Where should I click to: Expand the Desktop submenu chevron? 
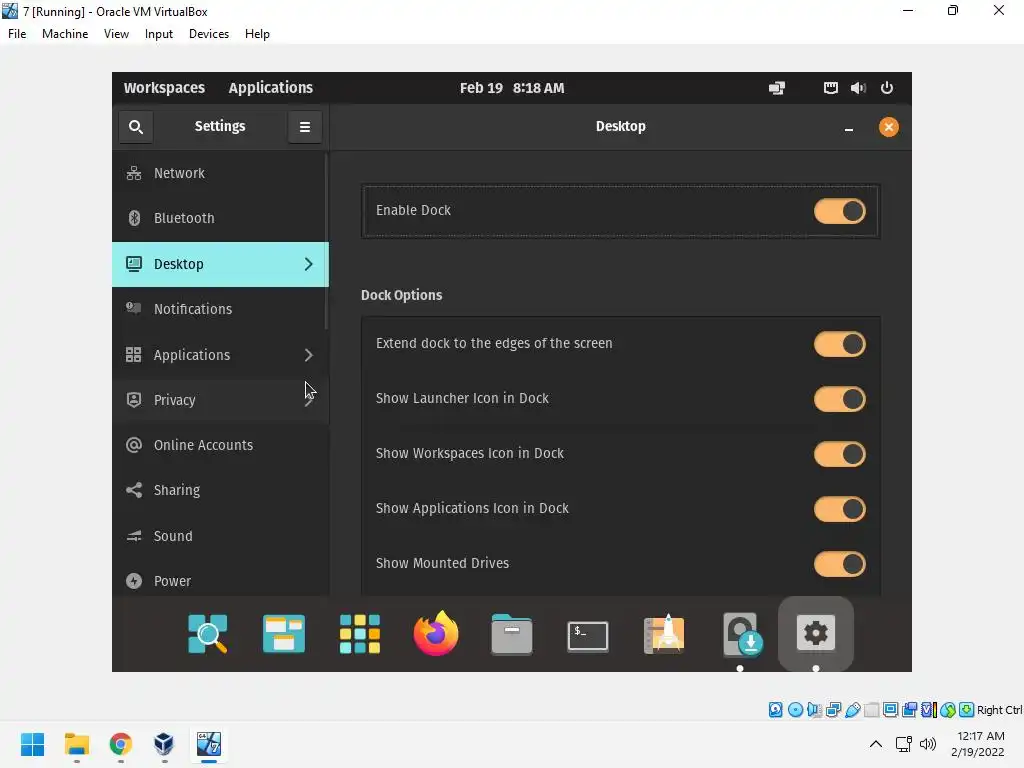click(308, 264)
